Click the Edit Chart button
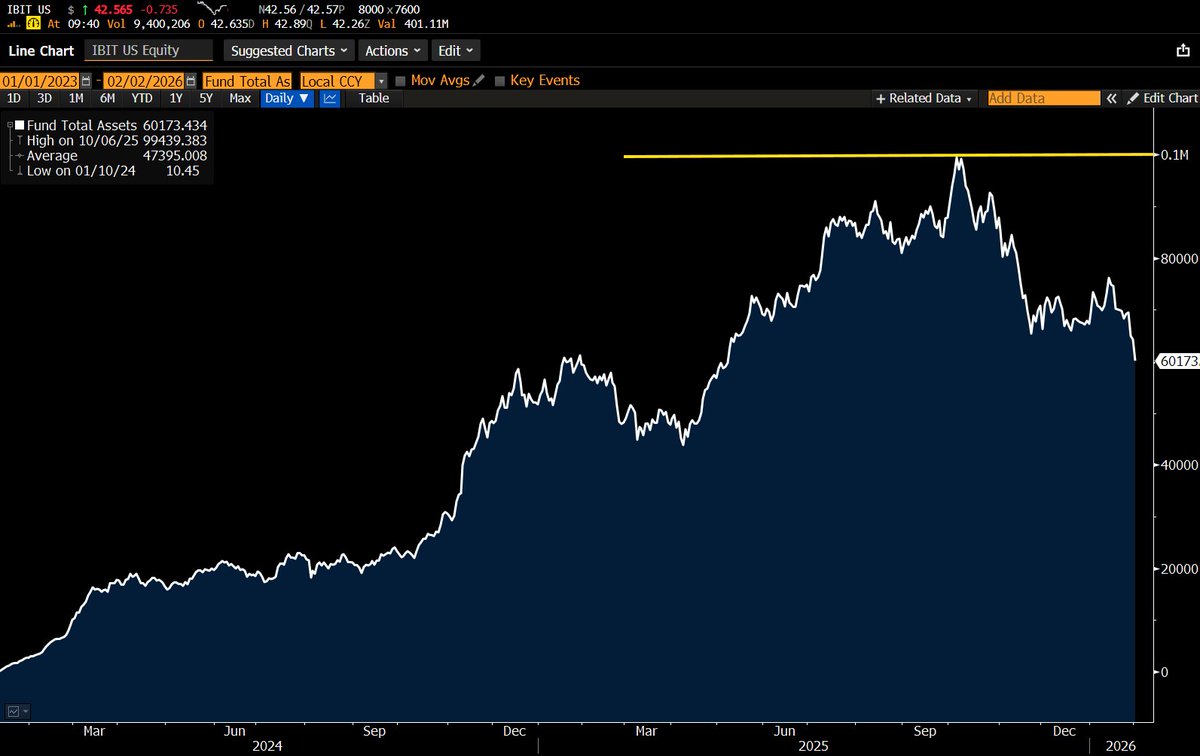1200x756 pixels. pos(1161,98)
